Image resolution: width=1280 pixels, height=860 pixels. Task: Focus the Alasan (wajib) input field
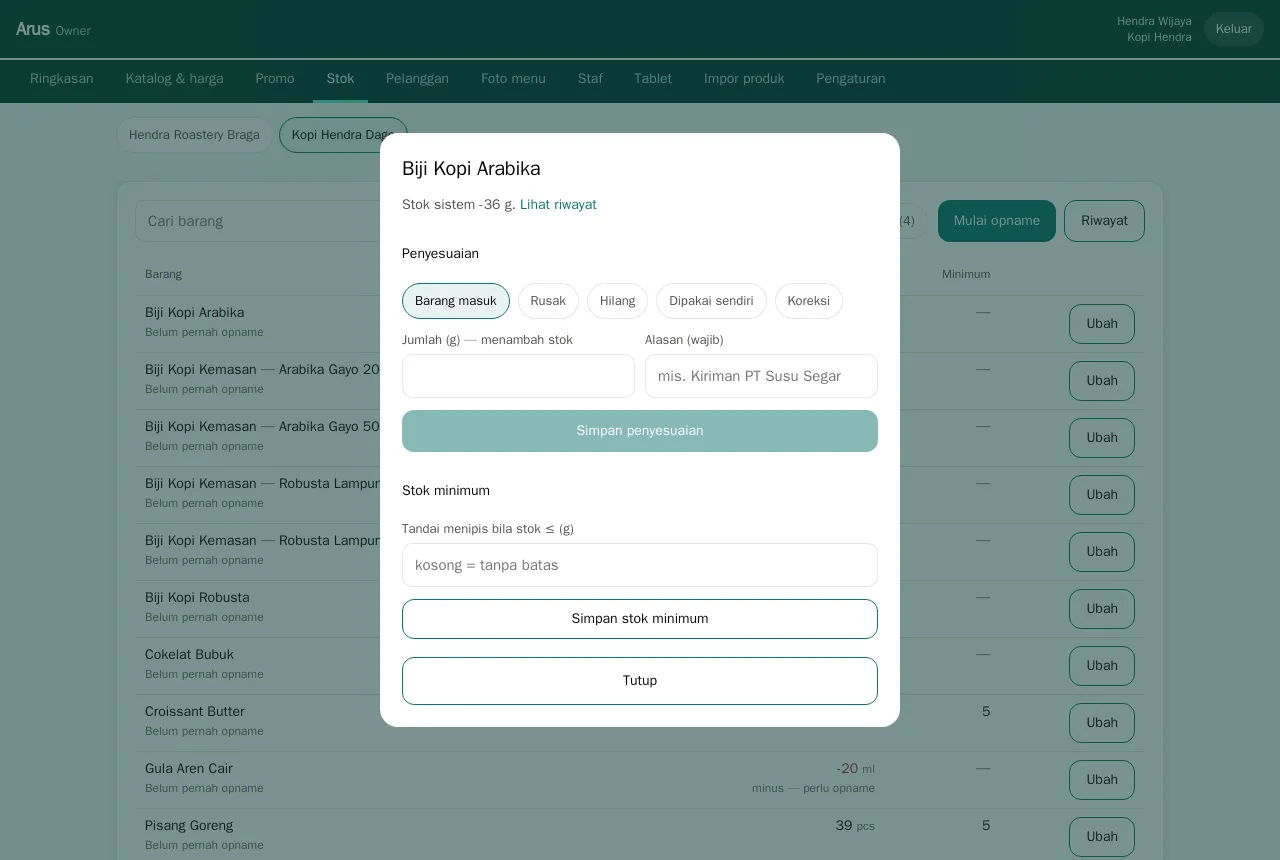pyautogui.click(x=761, y=376)
